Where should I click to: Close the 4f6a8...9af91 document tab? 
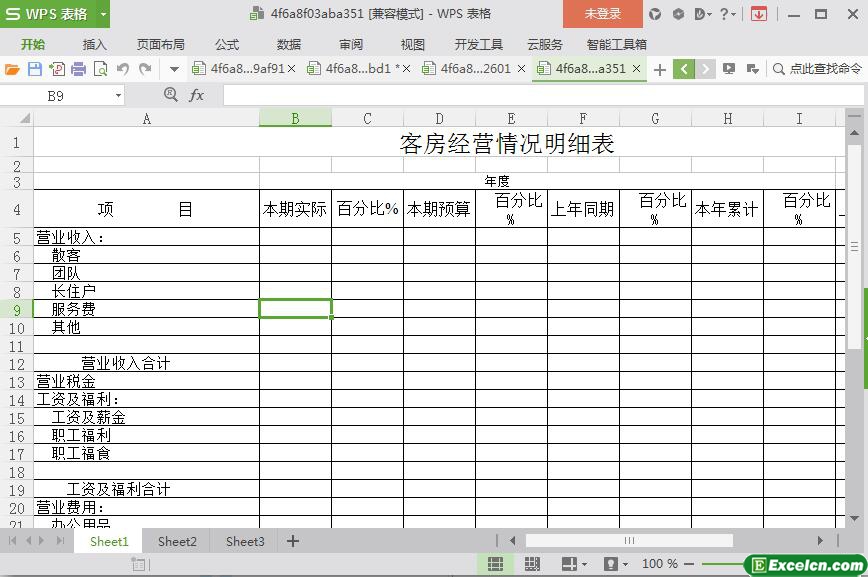click(292, 69)
